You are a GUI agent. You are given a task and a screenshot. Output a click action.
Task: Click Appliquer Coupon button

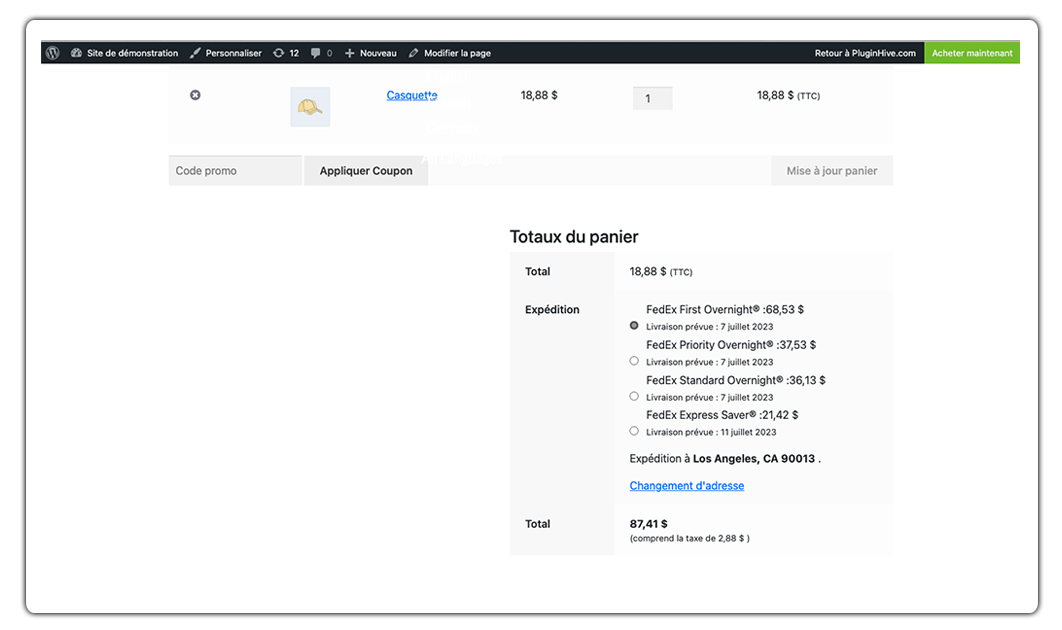click(366, 171)
